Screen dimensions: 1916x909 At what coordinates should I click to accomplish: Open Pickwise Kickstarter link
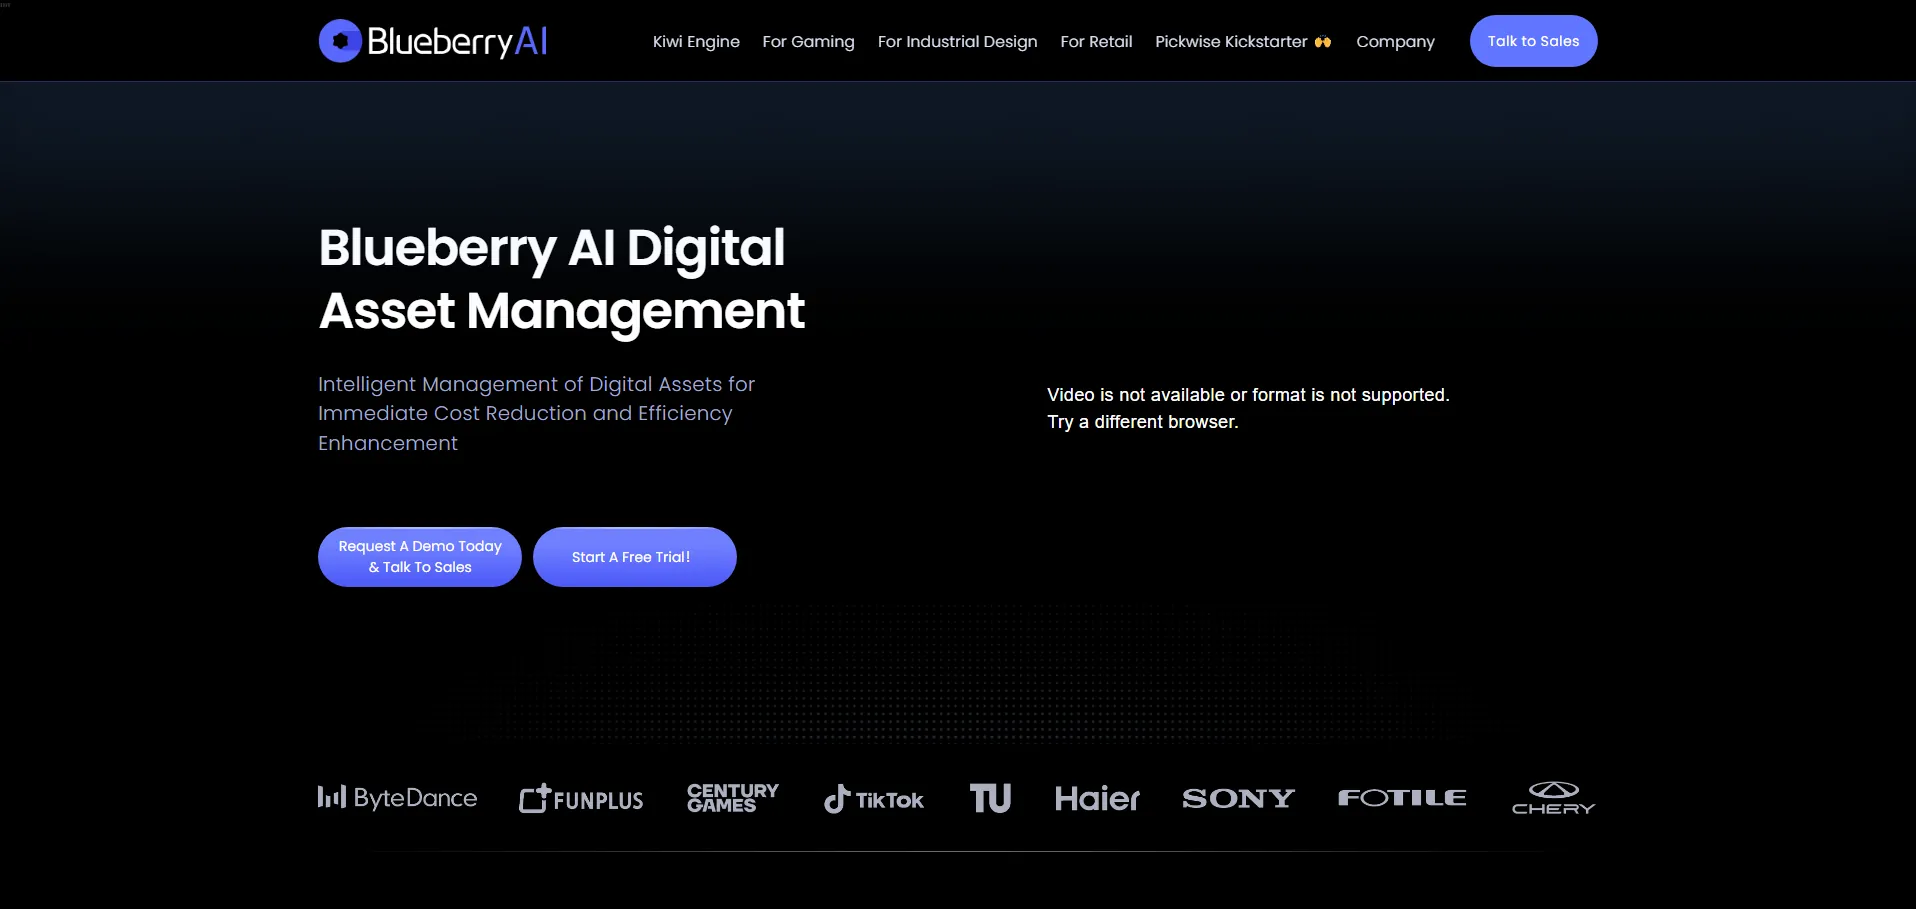tap(1242, 42)
